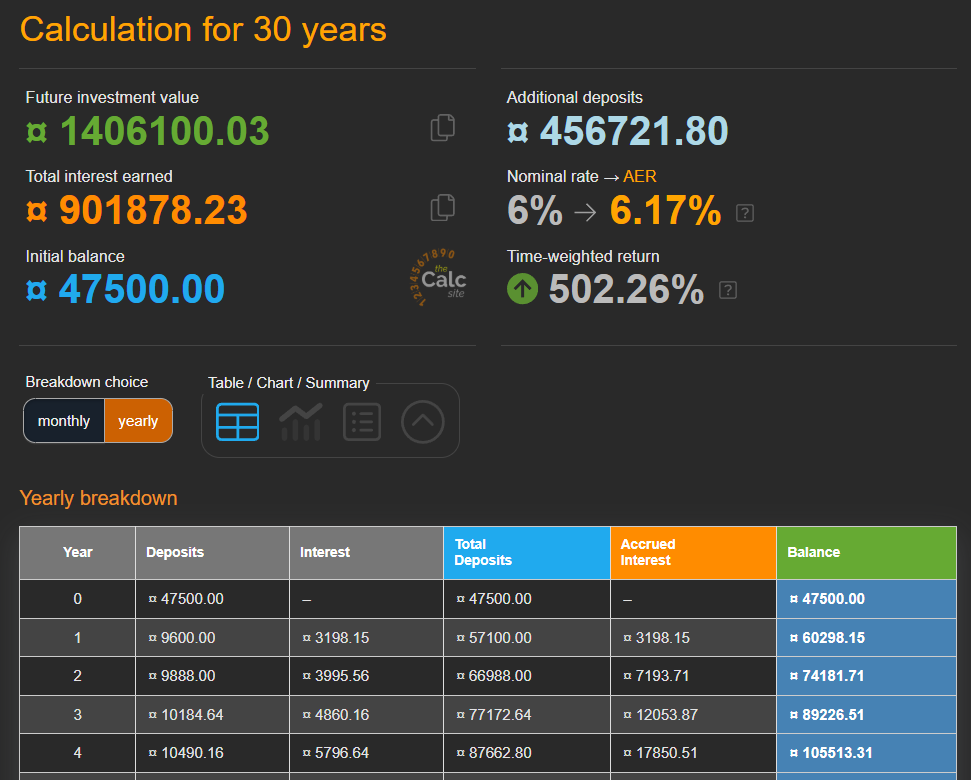The image size is (971, 780).
Task: Switch breakdown to monthly
Action: [x=63, y=420]
